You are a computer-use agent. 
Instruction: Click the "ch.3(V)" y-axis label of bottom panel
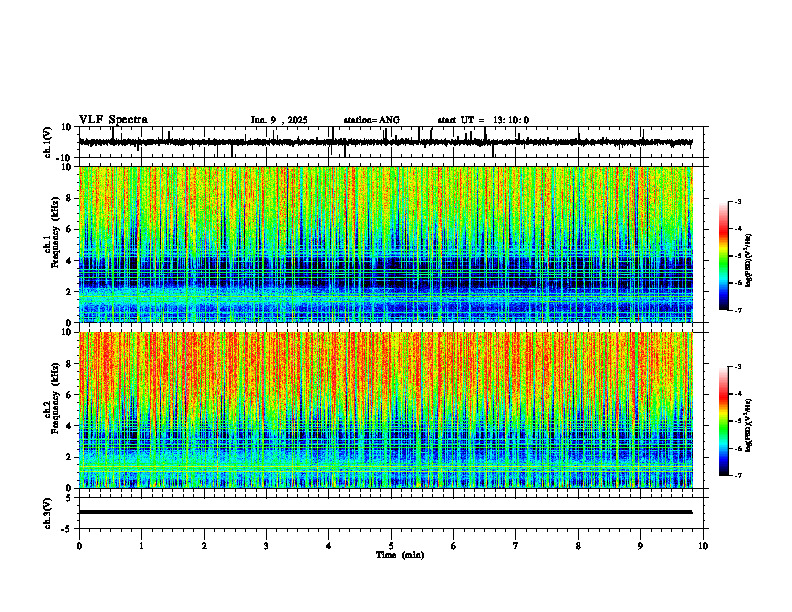tap(48, 513)
